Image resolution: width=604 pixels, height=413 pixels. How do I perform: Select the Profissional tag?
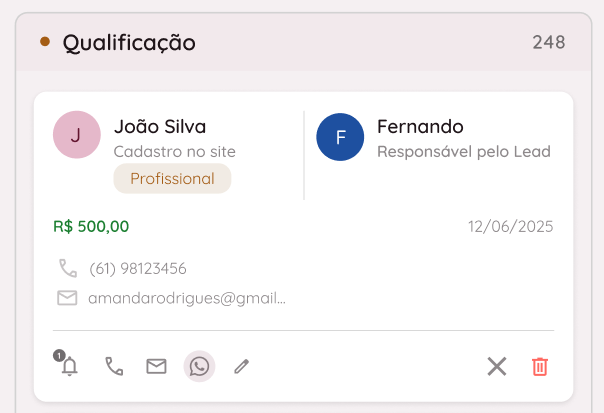[x=172, y=179]
